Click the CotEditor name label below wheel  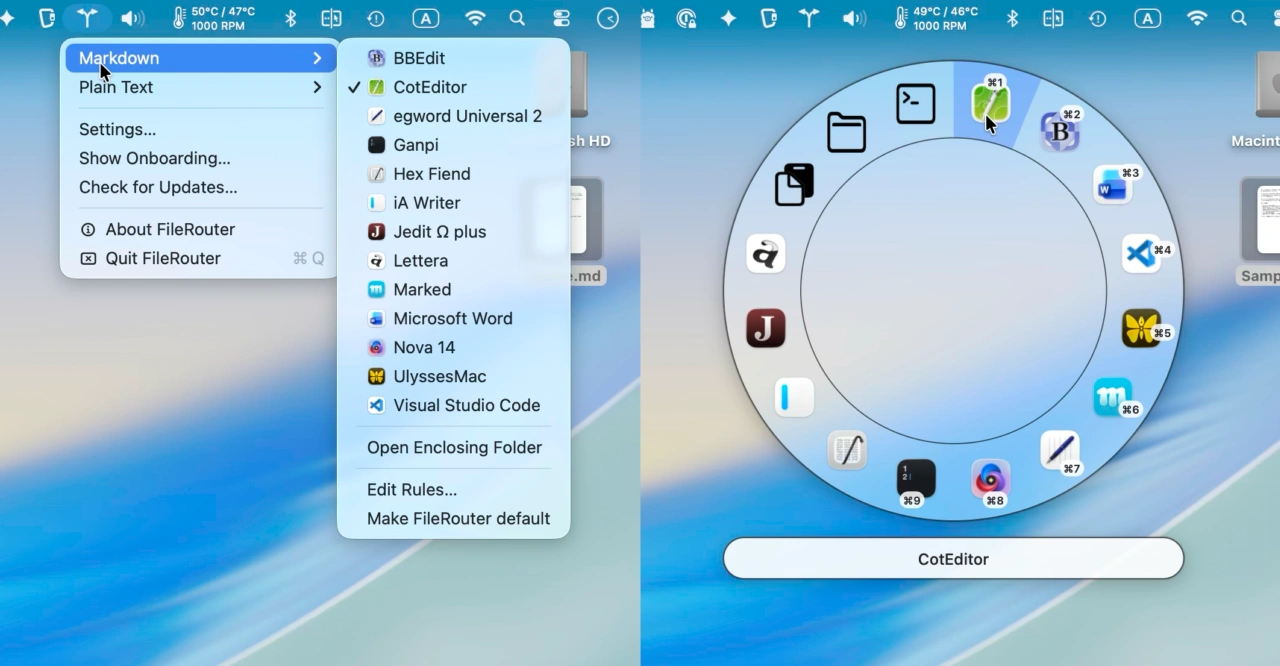(953, 559)
